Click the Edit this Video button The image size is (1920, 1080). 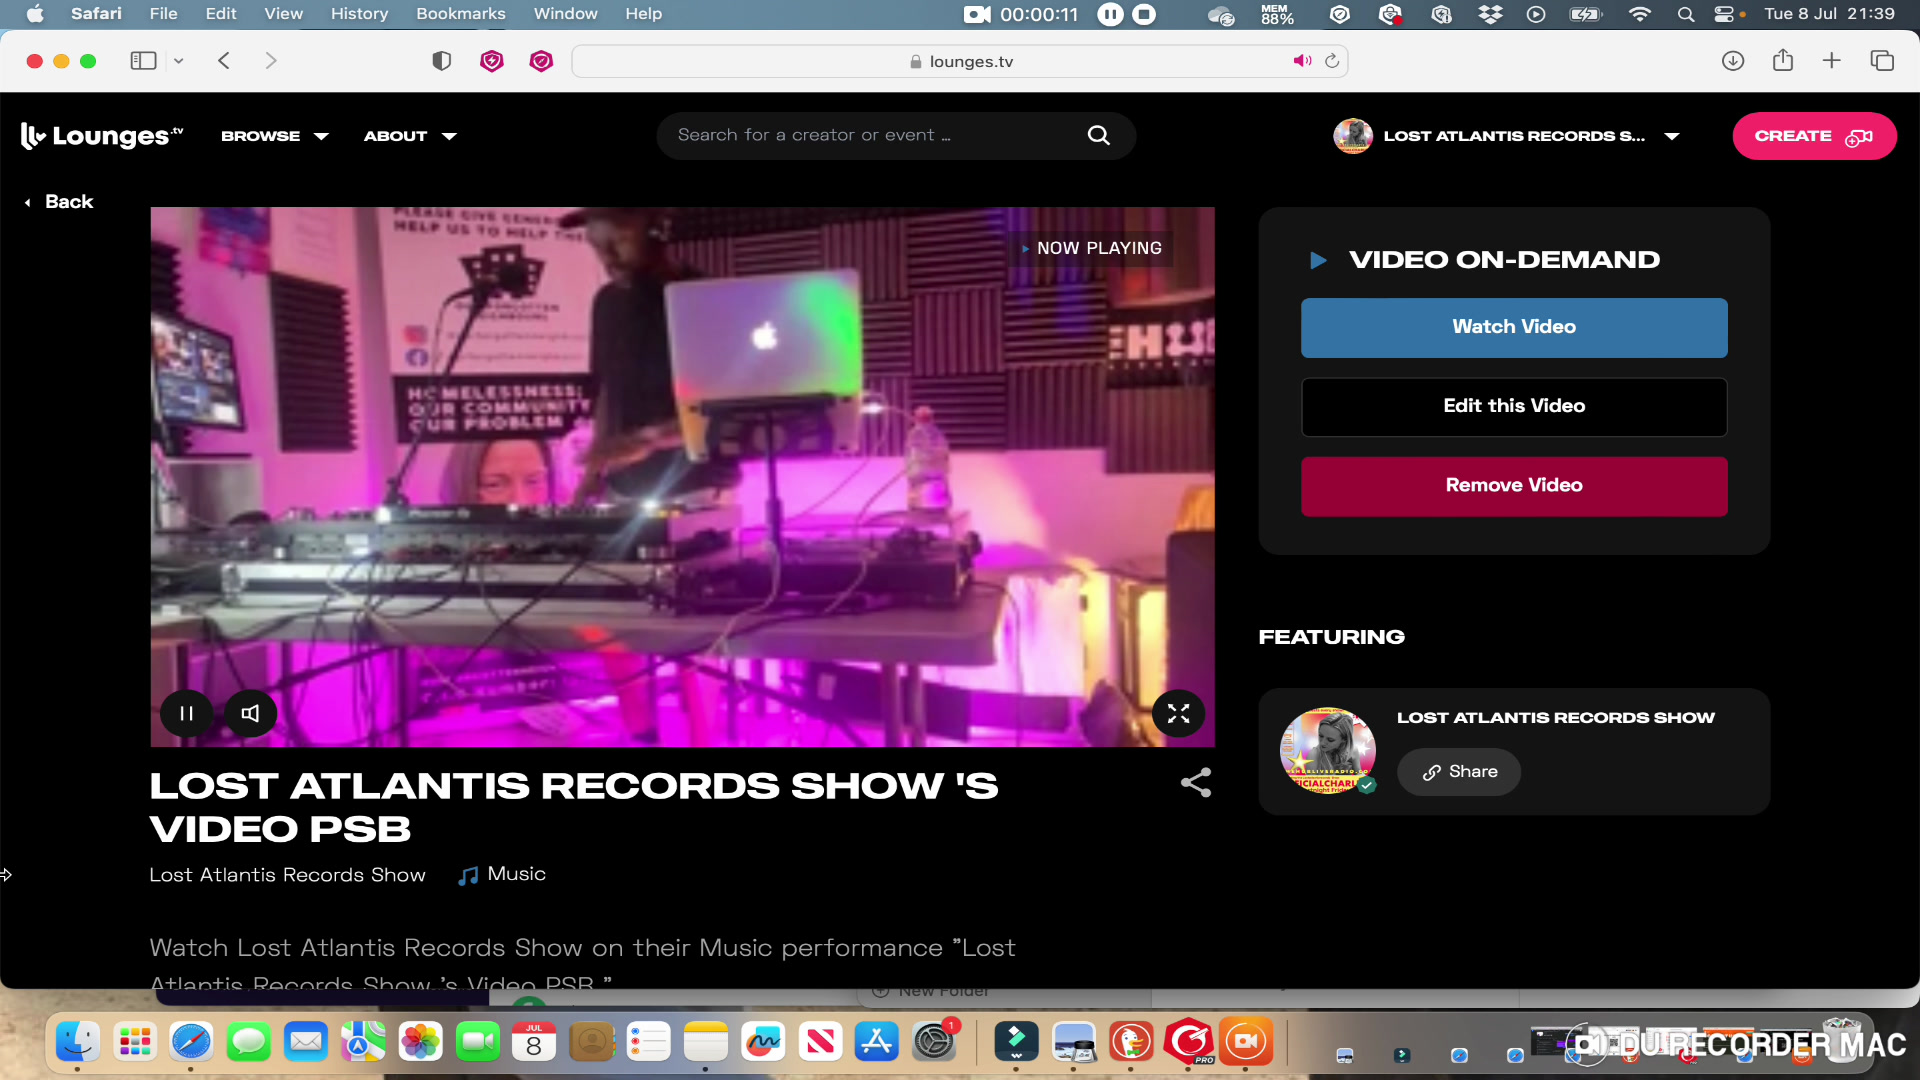click(1514, 406)
